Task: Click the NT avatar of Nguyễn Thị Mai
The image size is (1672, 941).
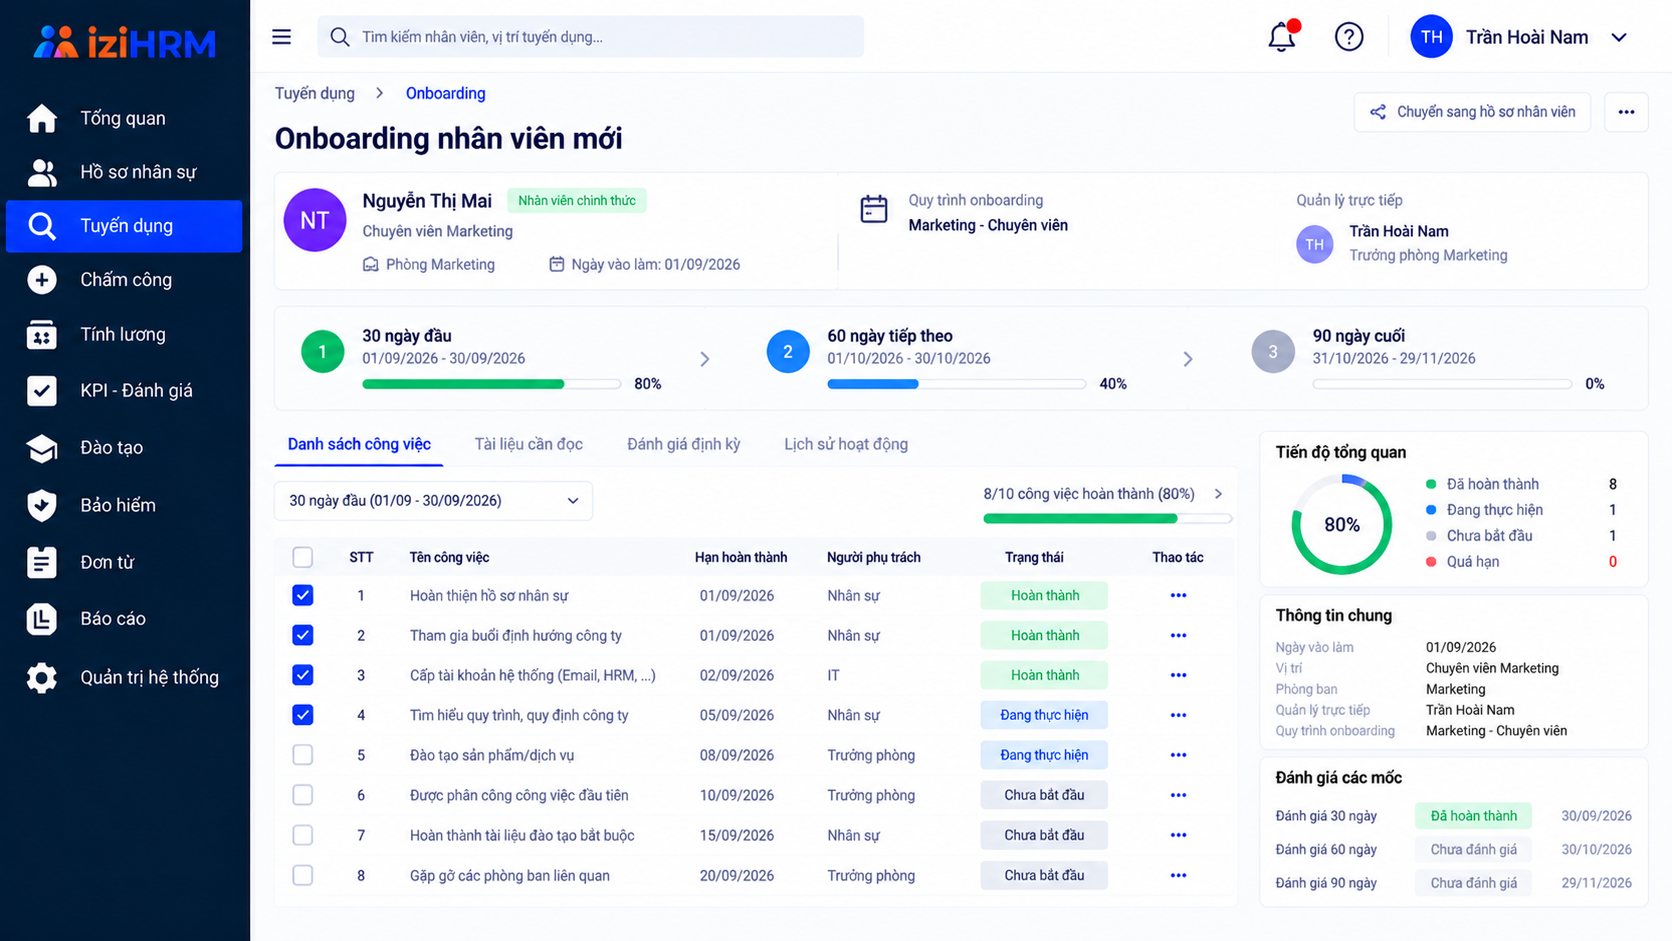Action: coord(315,220)
